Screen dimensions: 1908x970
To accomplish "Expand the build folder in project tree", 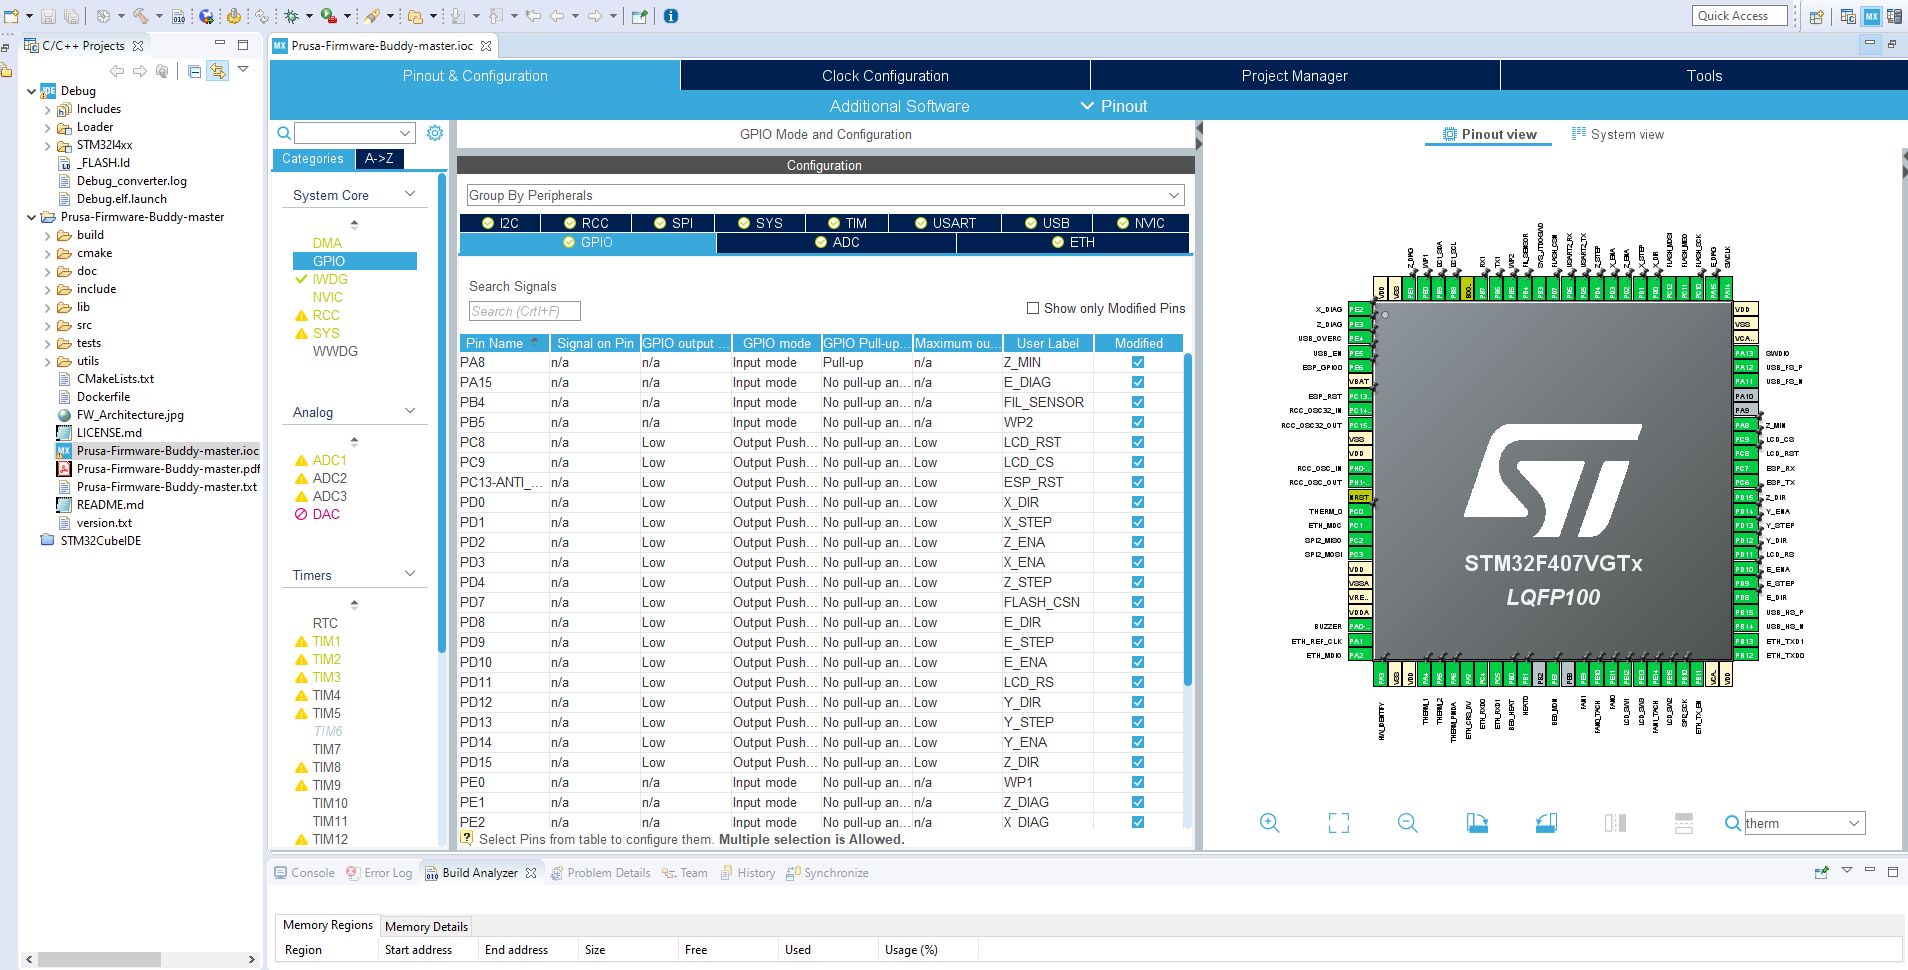I will pos(48,236).
